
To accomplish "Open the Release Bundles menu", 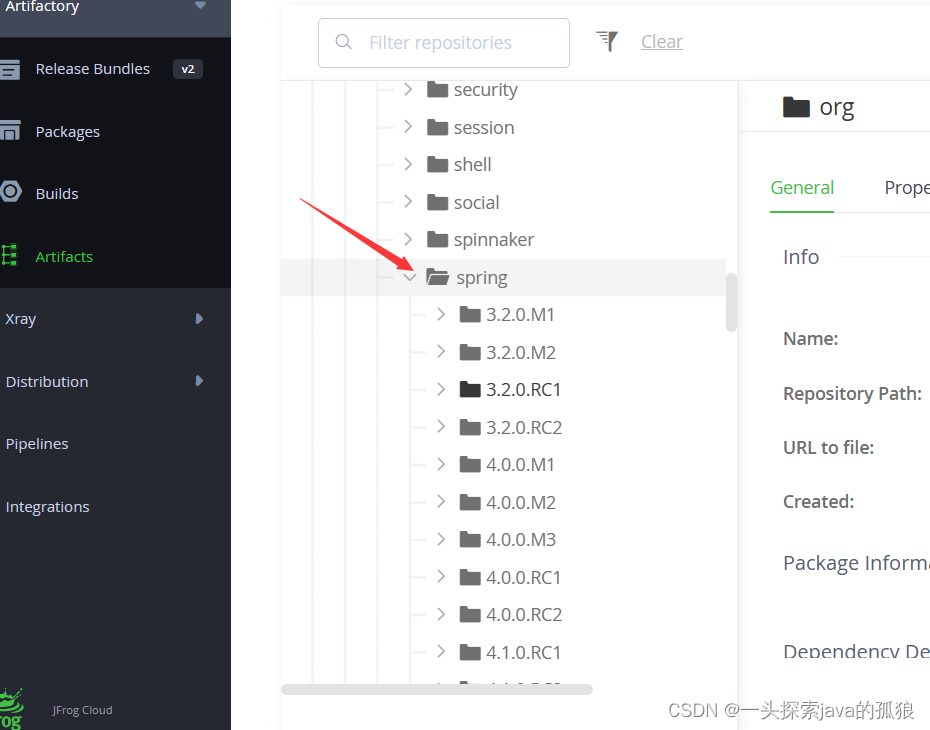I will 93,69.
